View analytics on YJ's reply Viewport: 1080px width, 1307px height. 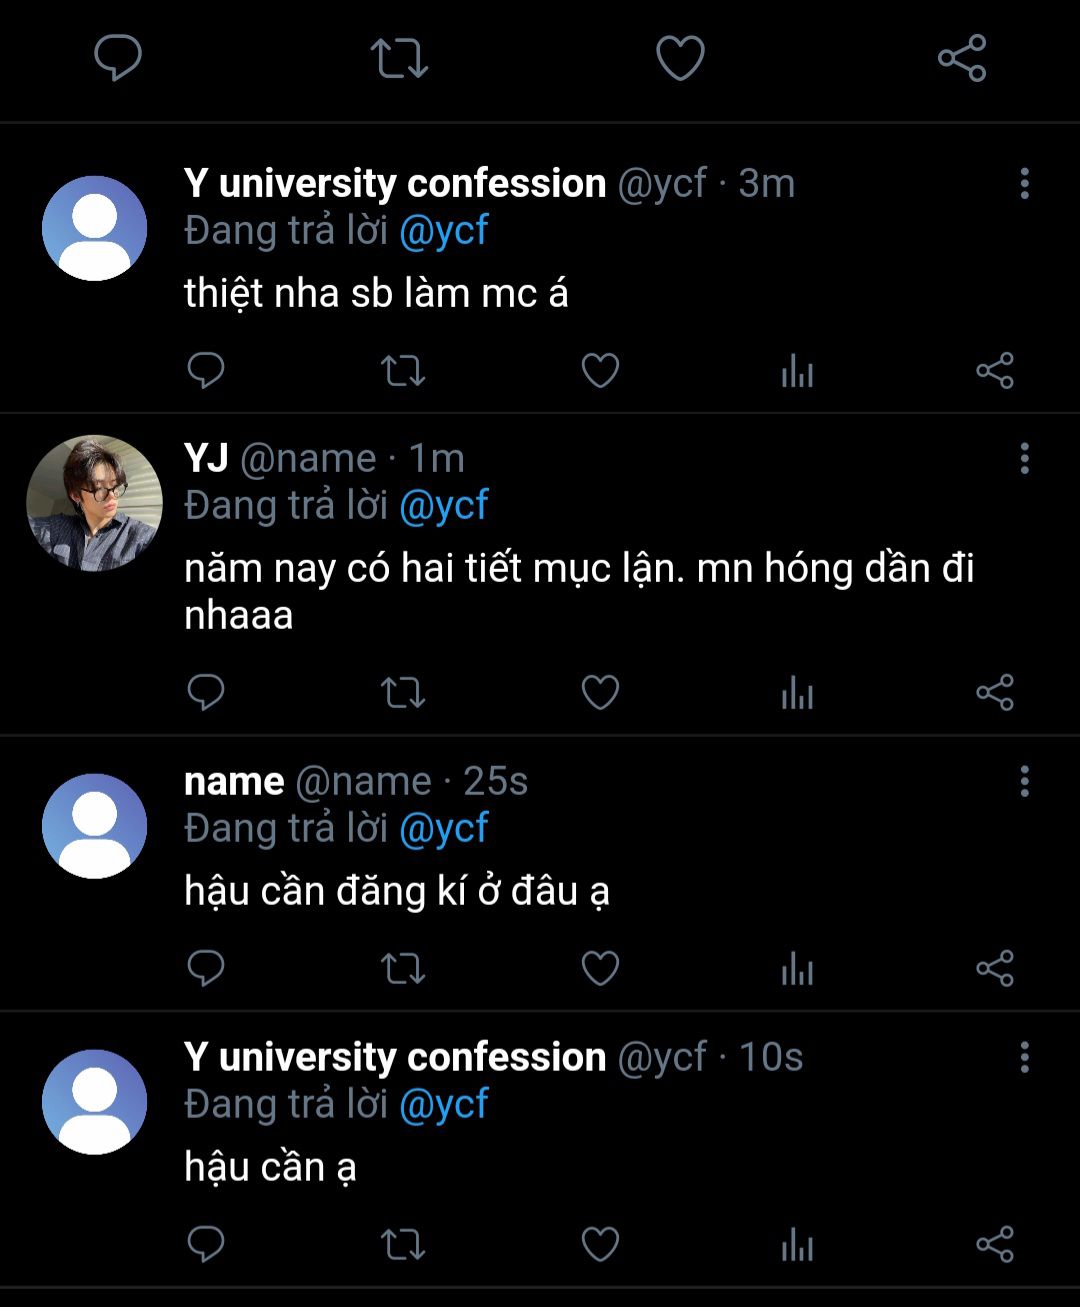tap(797, 692)
